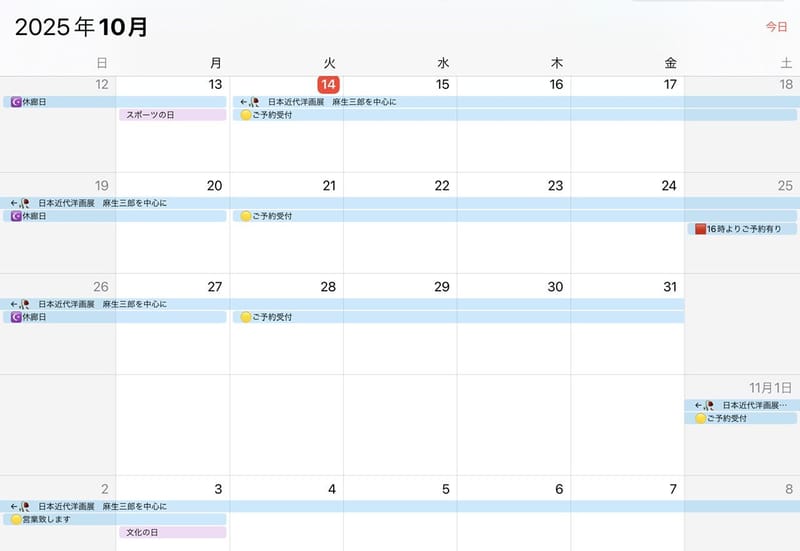
Task: Click the exhibition icon on November 1 日本近代洋画展
Action: [709, 406]
